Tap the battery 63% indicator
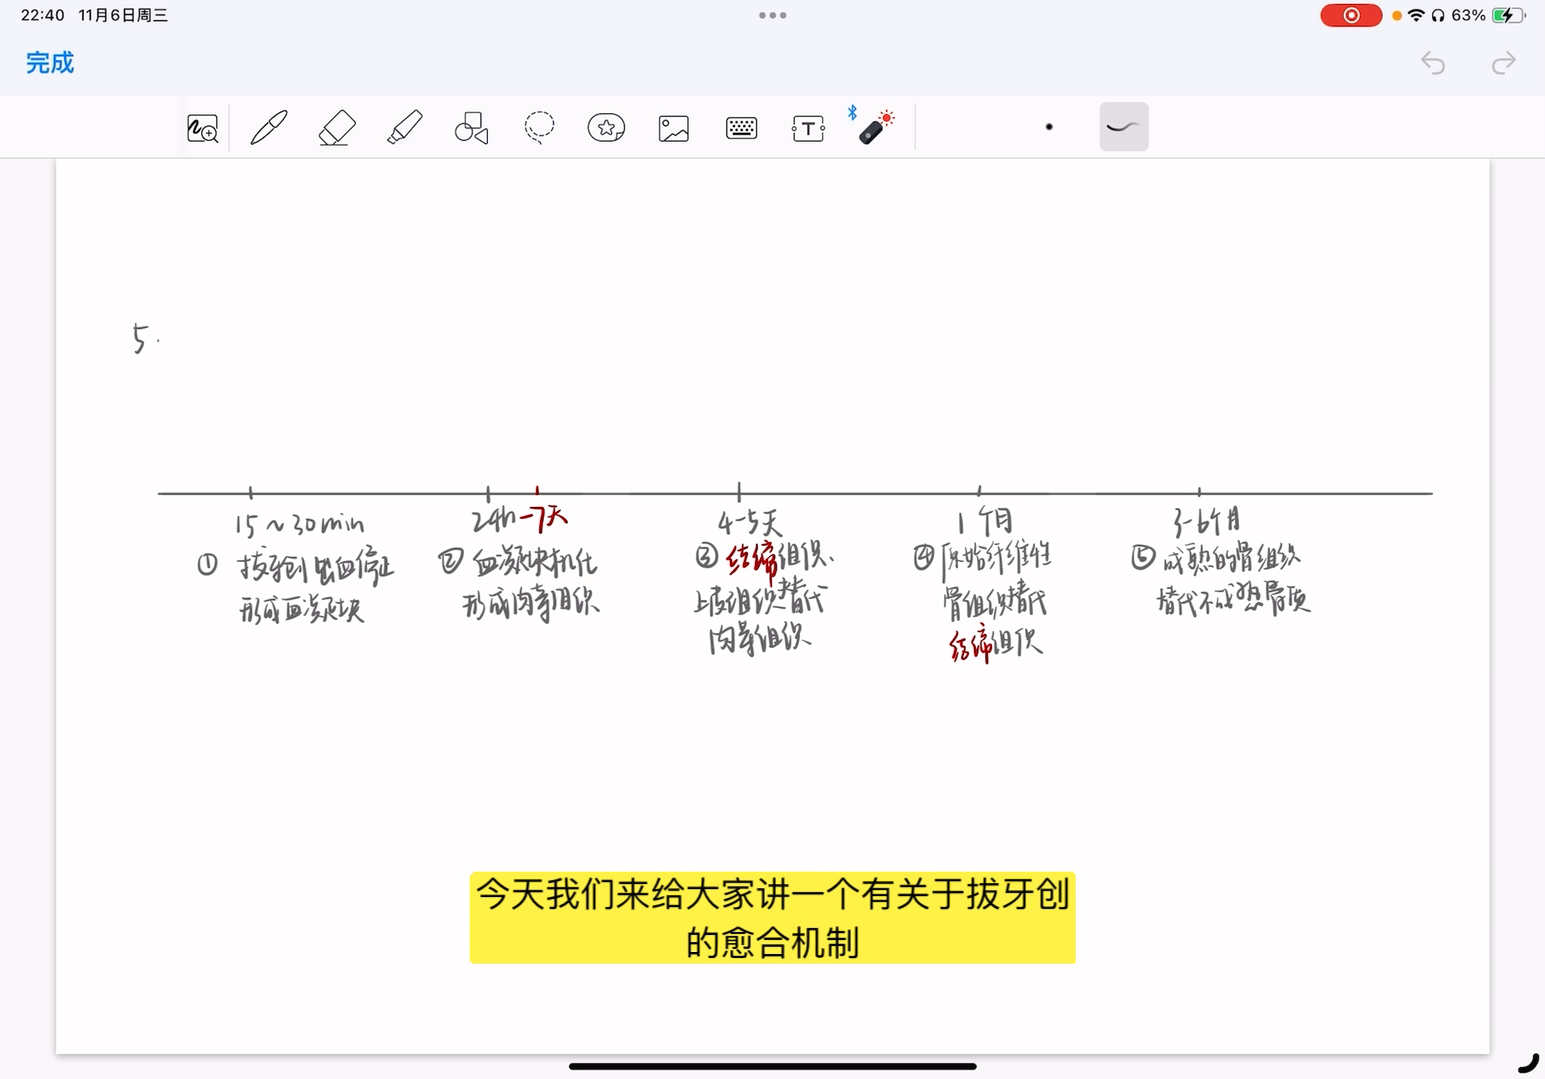 click(x=1488, y=15)
